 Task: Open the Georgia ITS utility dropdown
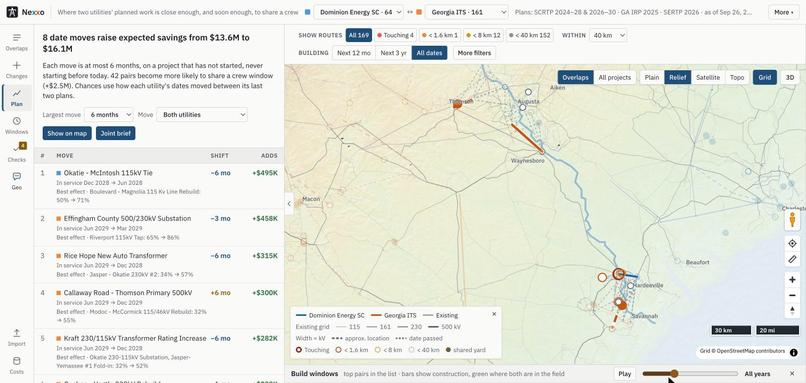pos(466,12)
